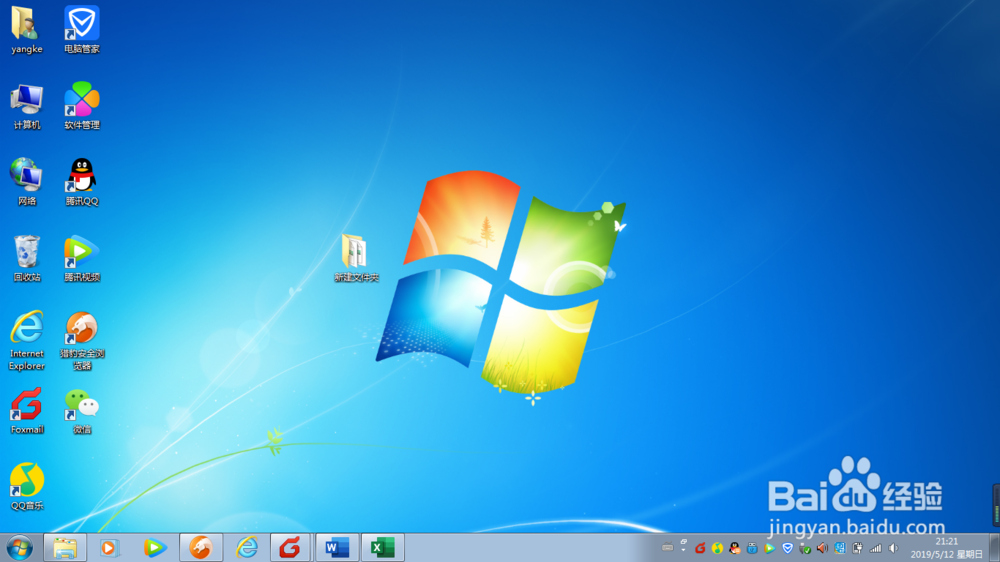The height and width of the screenshot is (562, 1000).
Task: Click the keyboard input method tray icon
Action: click(x=667, y=547)
